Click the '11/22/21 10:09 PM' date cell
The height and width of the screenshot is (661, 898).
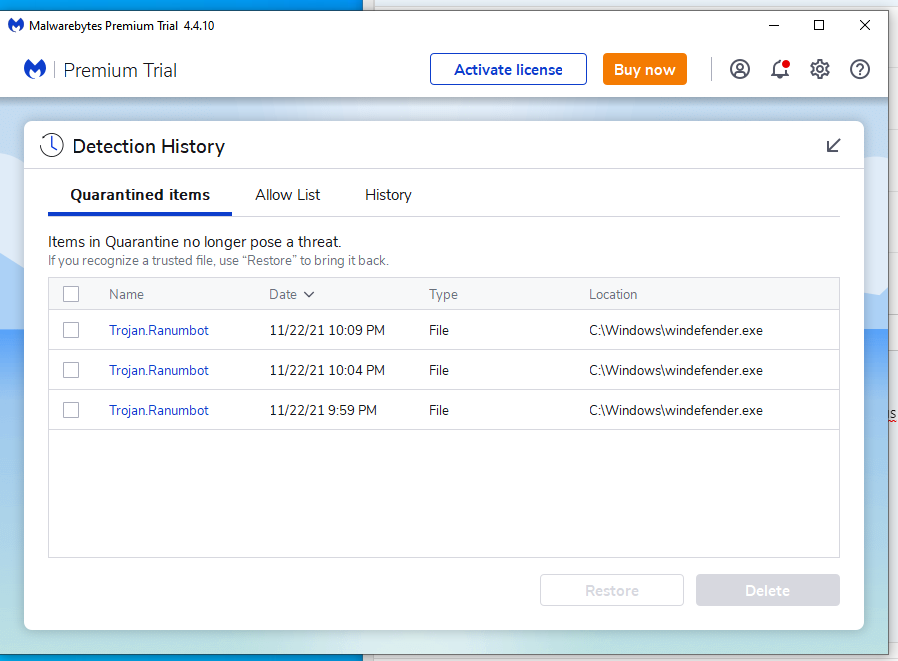(327, 330)
